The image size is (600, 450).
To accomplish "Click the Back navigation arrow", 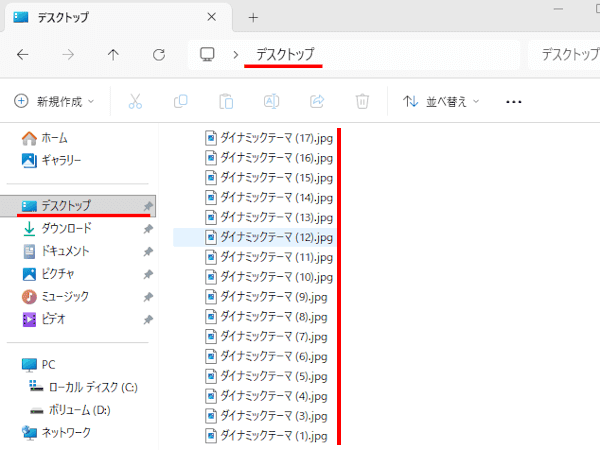I will click(23, 55).
